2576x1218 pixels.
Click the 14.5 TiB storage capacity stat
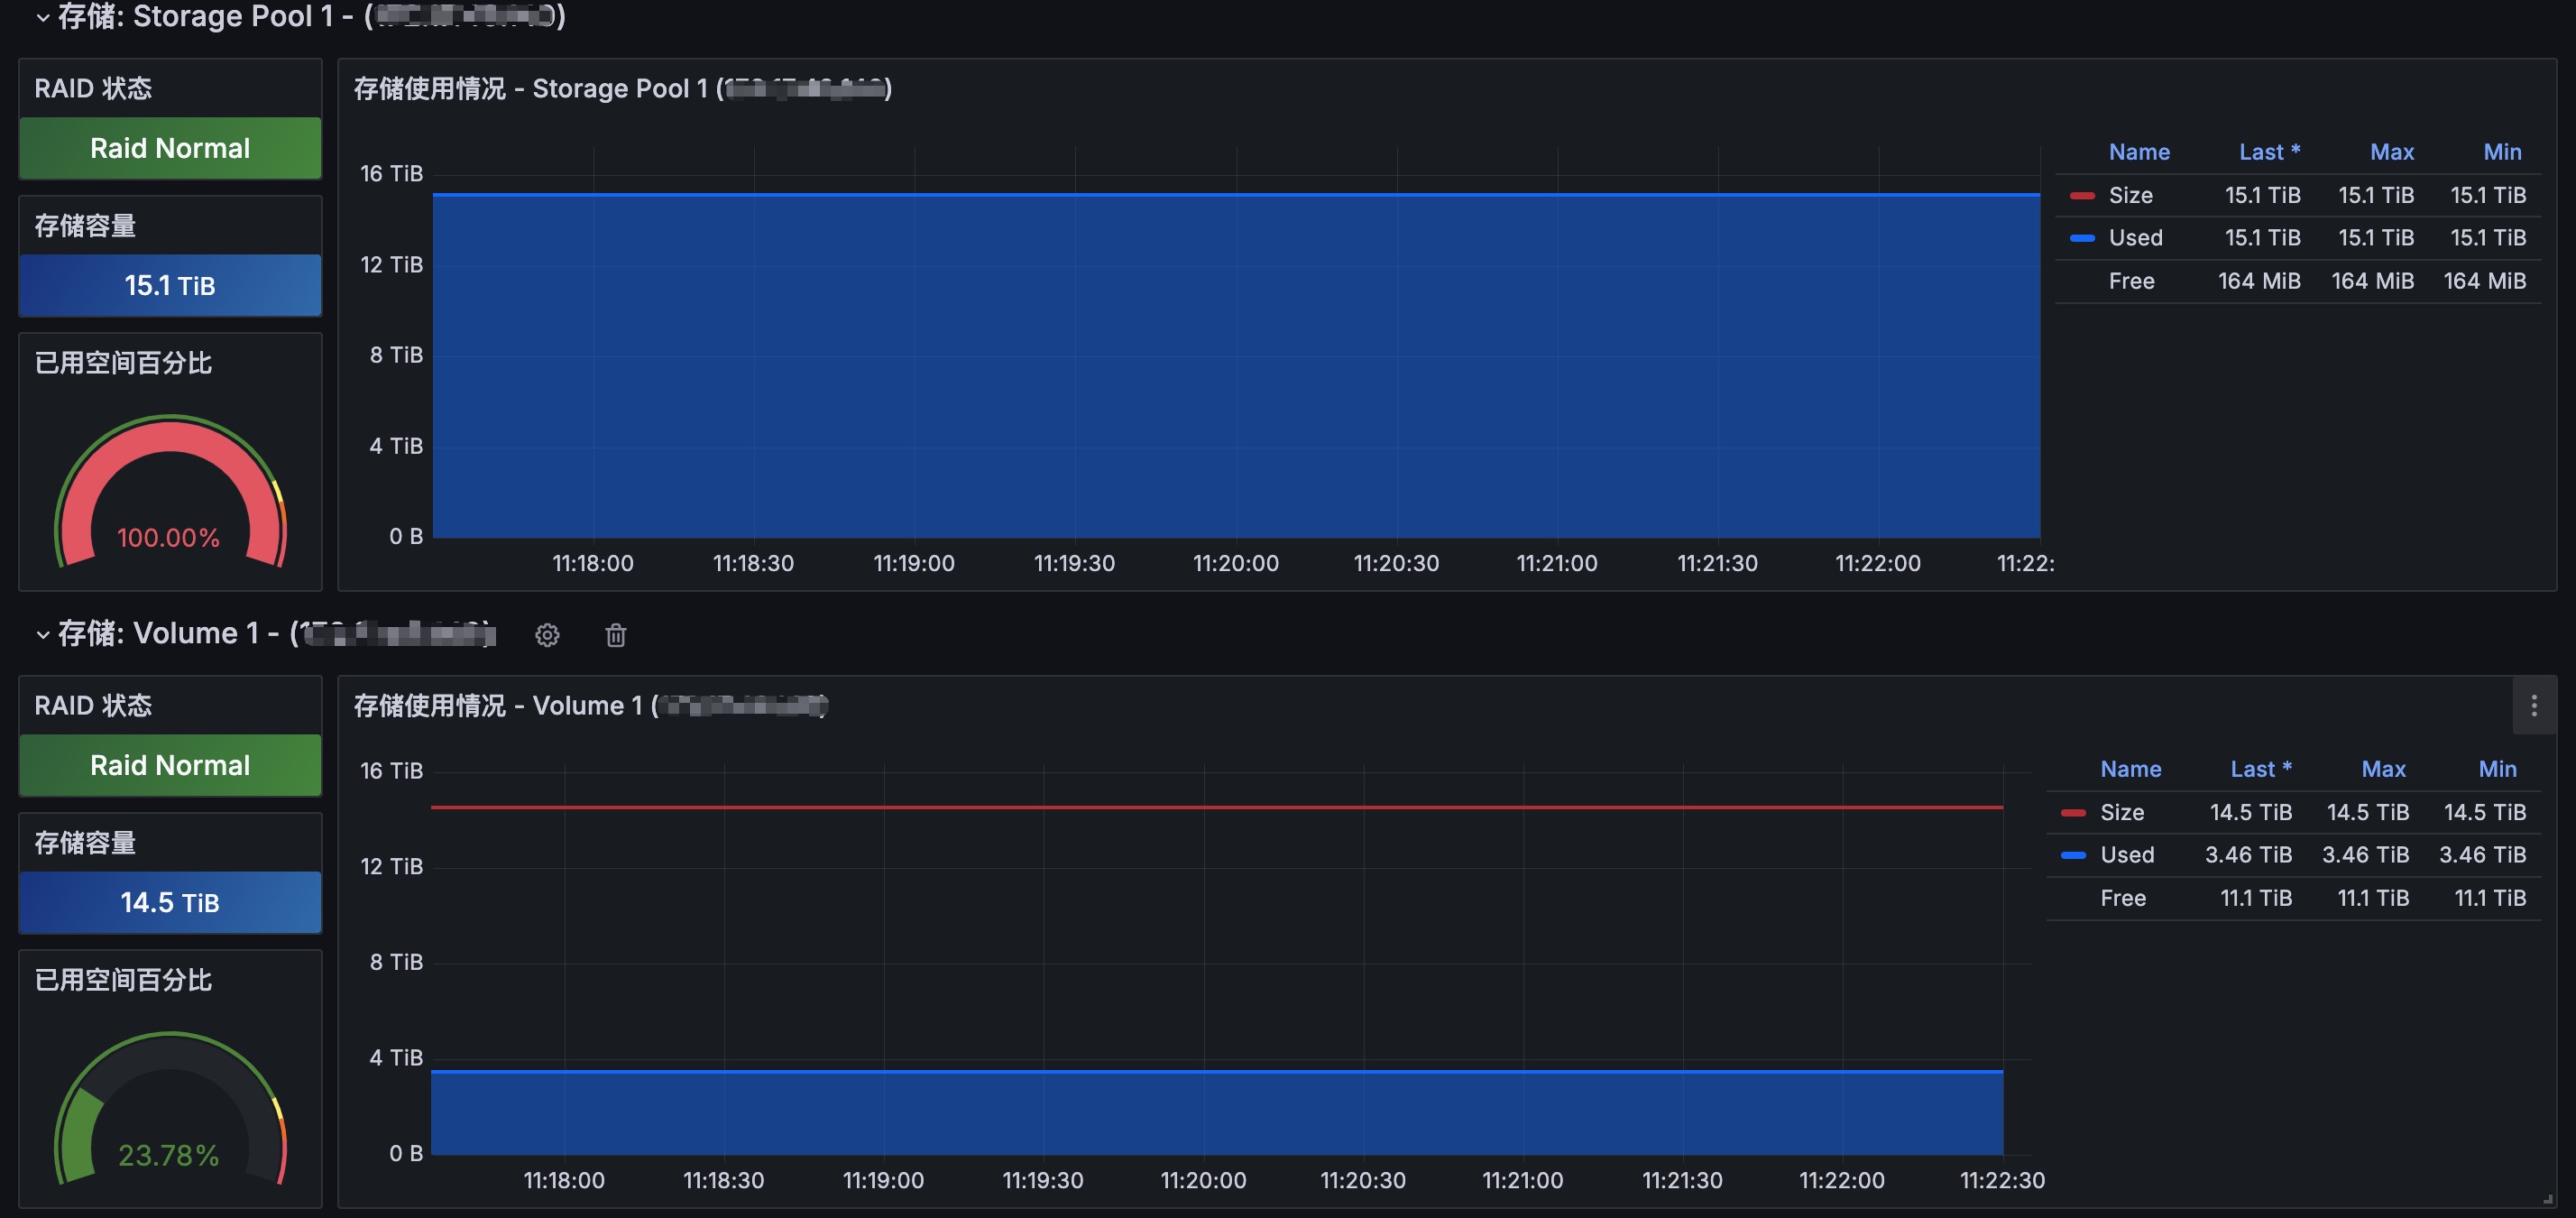[170, 903]
